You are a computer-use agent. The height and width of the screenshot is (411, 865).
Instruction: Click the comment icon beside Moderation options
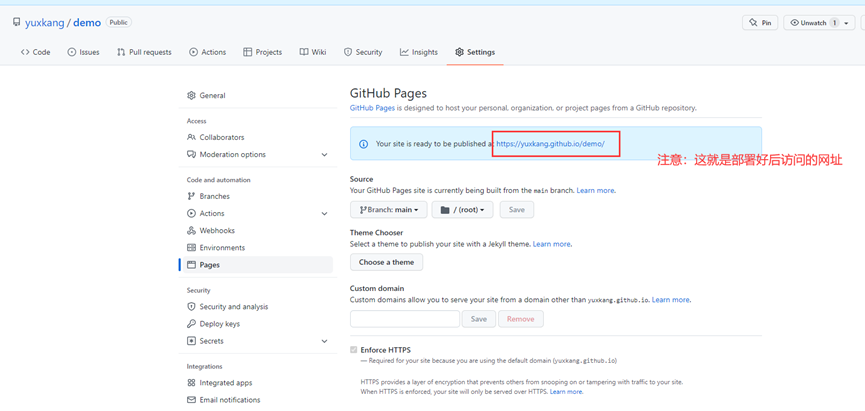(x=191, y=154)
